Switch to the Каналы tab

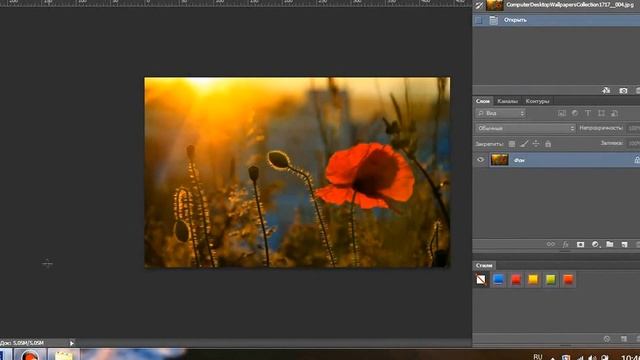[507, 101]
